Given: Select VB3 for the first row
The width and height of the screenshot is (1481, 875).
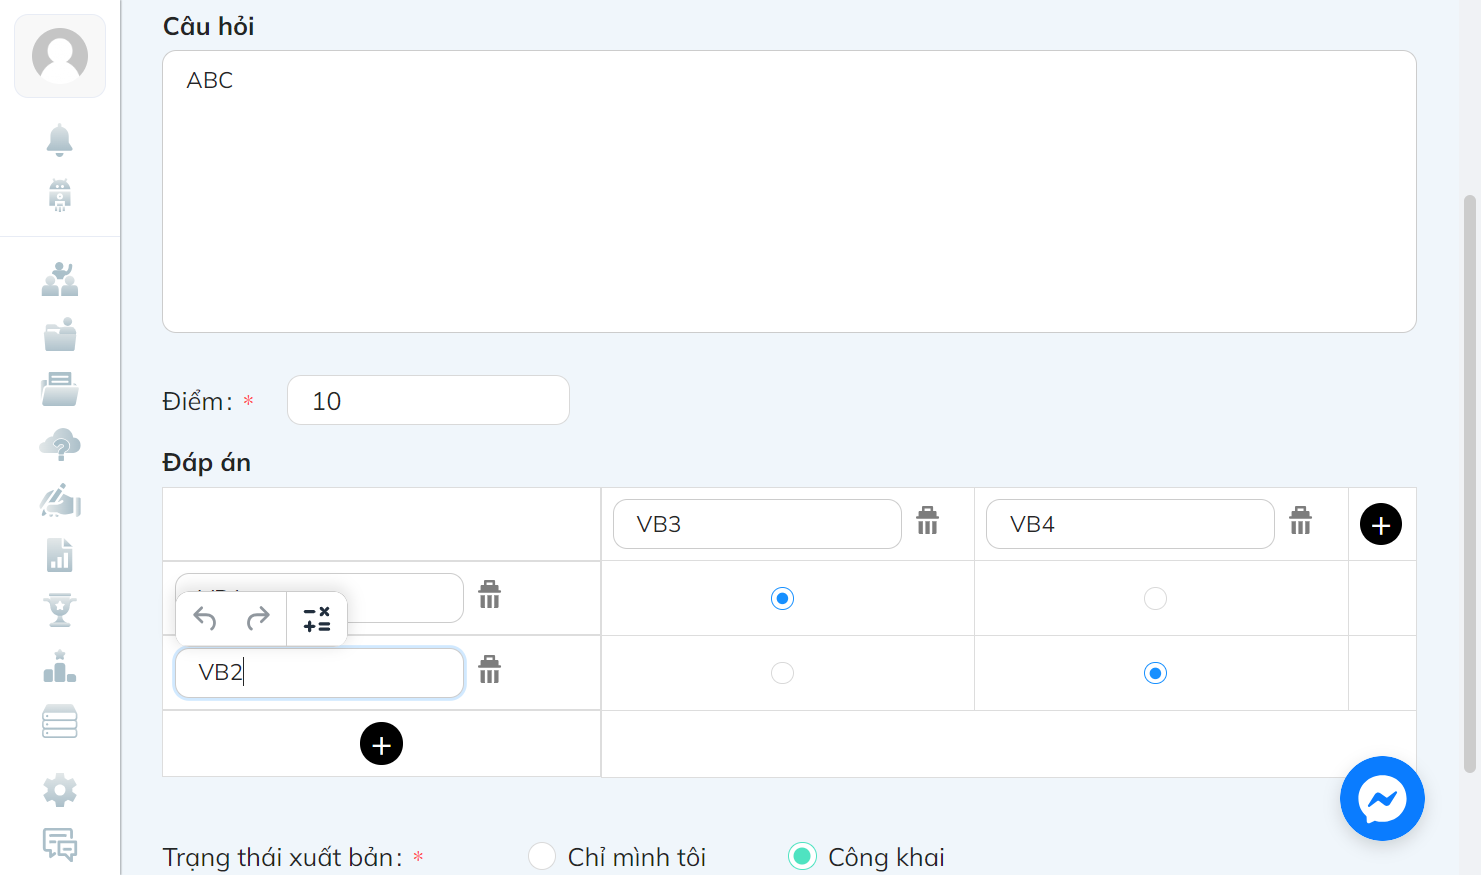Looking at the screenshot, I should point(782,598).
